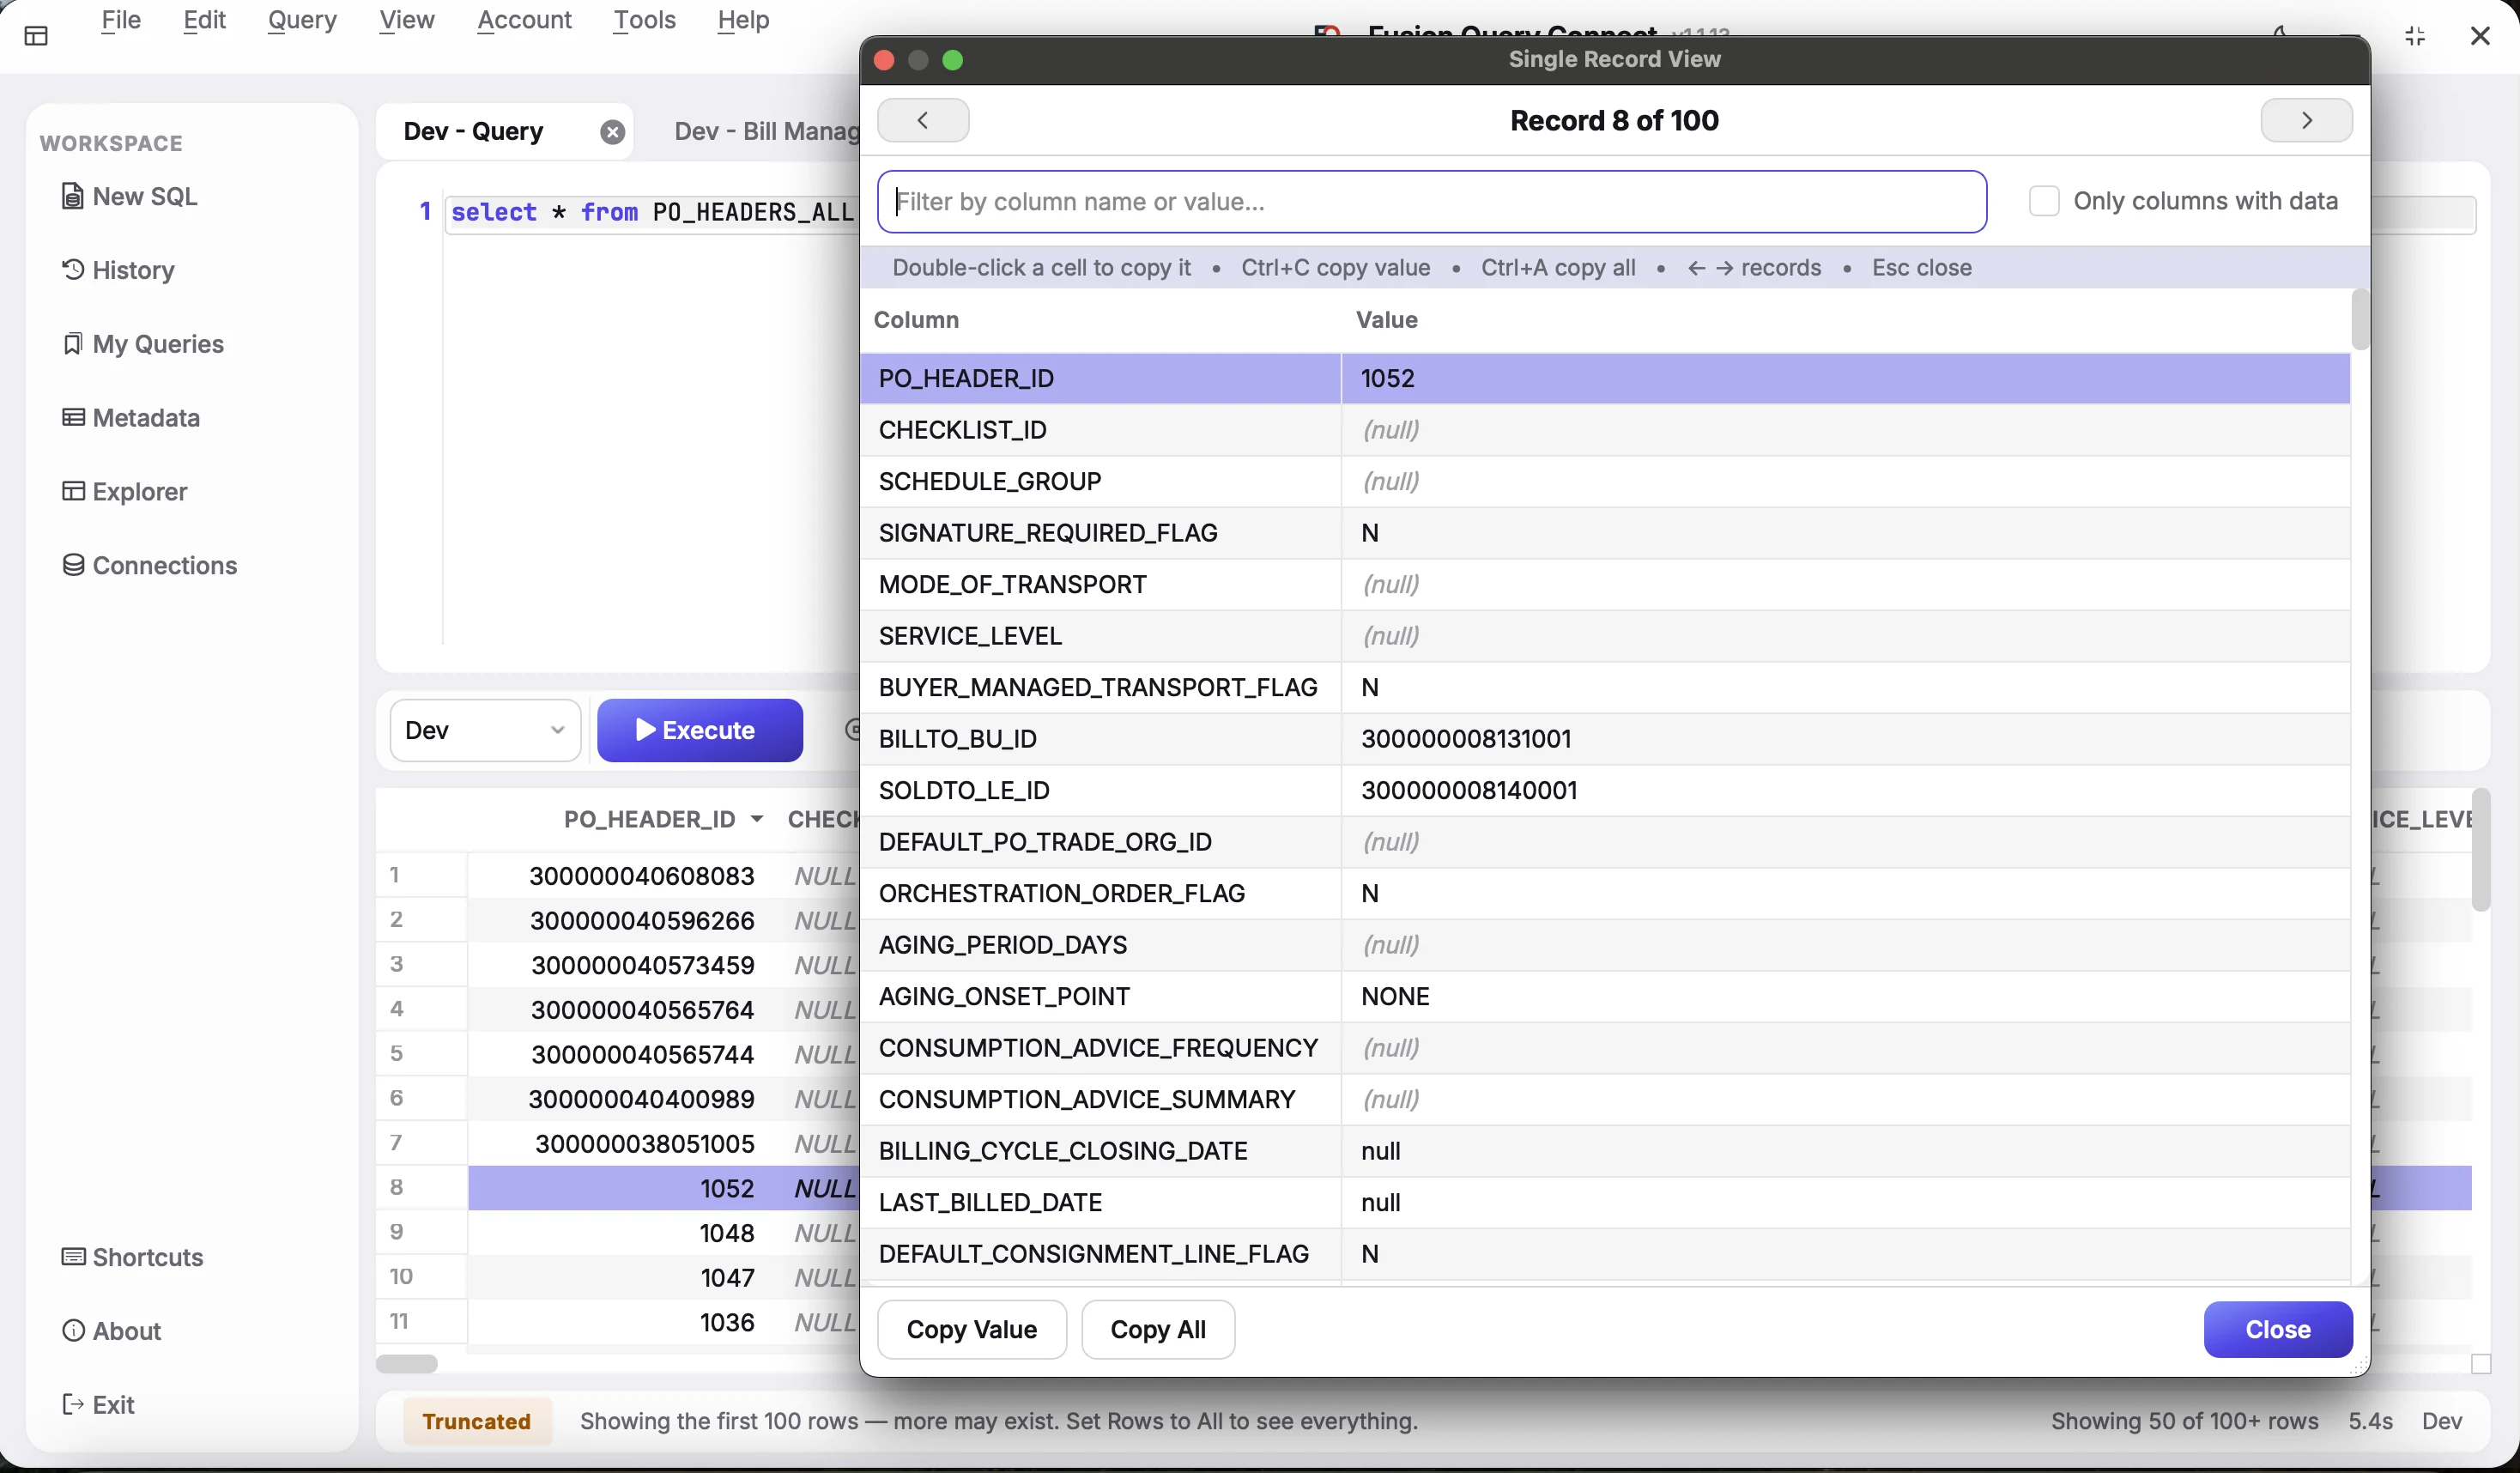Select results row with ID 1048
2520x1473 pixels.
click(x=727, y=1233)
